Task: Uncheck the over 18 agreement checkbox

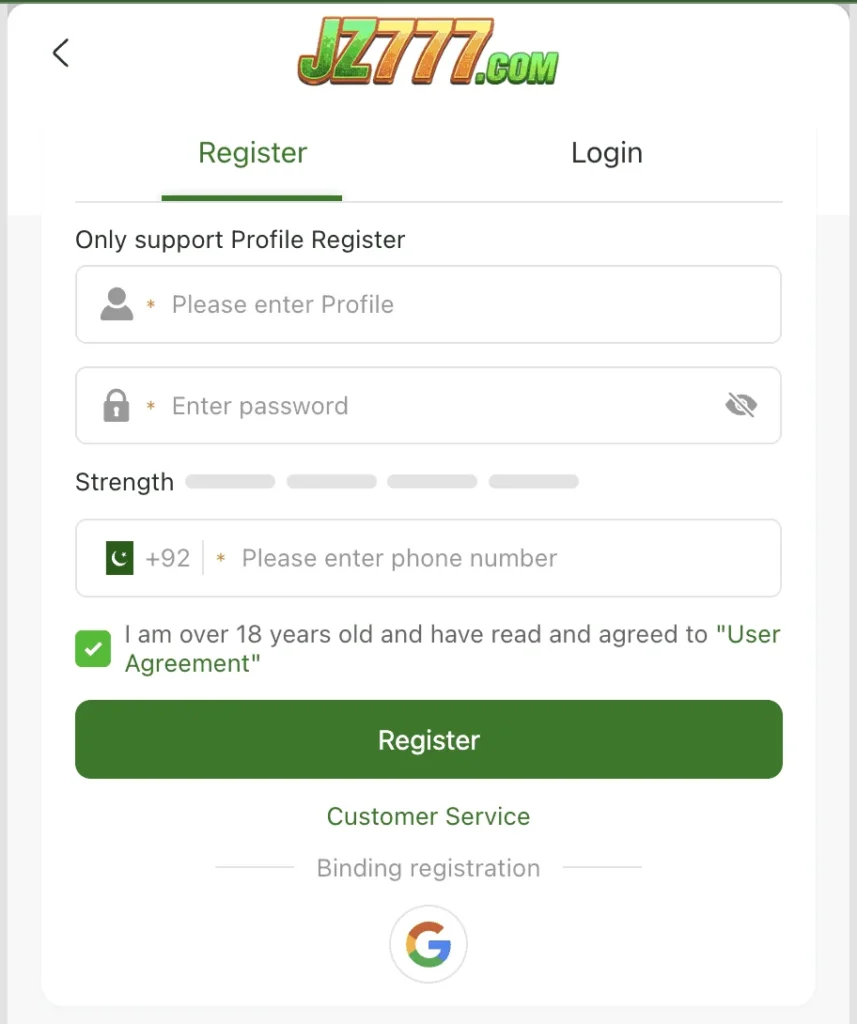Action: (x=93, y=649)
